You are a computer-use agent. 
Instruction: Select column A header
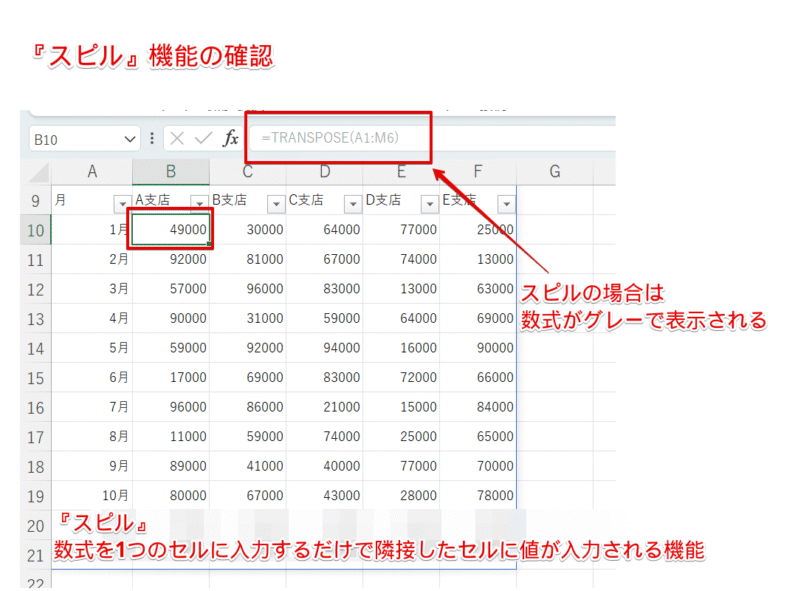click(92, 171)
